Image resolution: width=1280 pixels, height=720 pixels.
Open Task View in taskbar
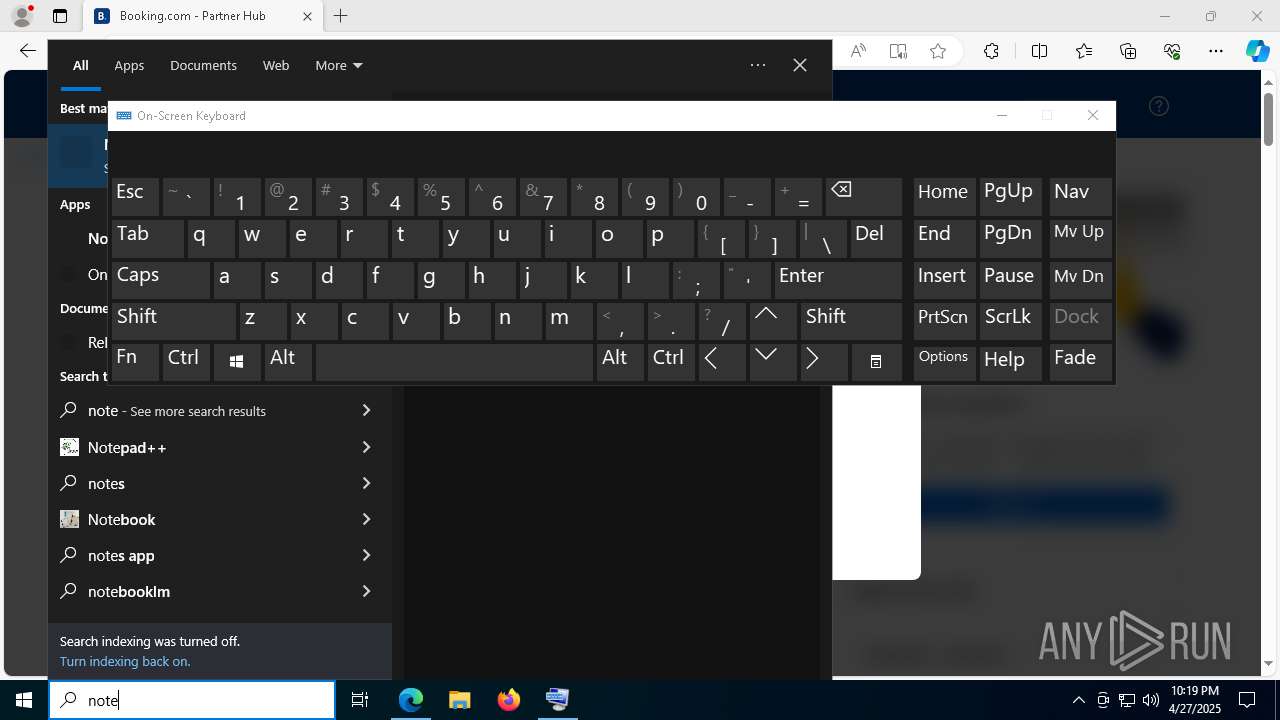click(x=360, y=700)
